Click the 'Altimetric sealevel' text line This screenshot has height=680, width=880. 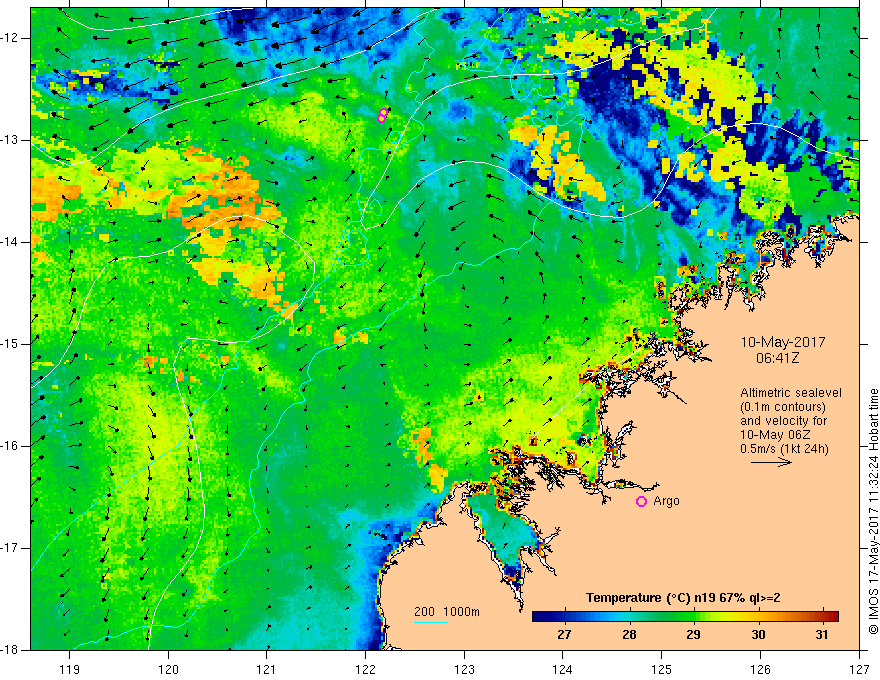tap(791, 393)
